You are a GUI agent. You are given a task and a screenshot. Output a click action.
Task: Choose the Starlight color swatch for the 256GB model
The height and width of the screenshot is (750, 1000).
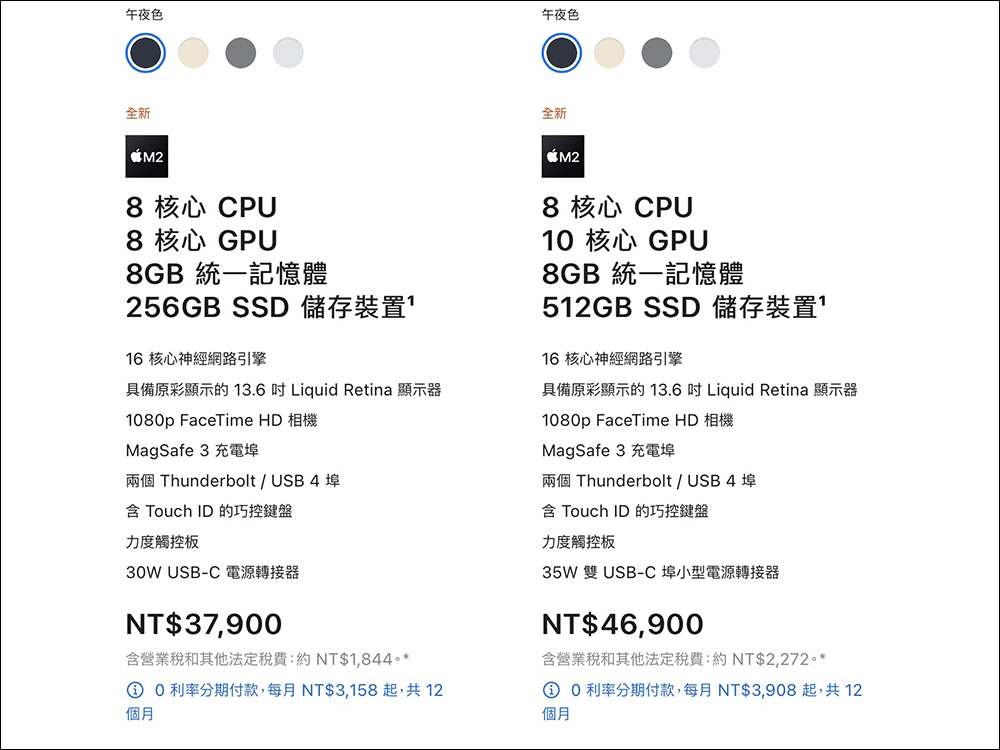point(193,53)
